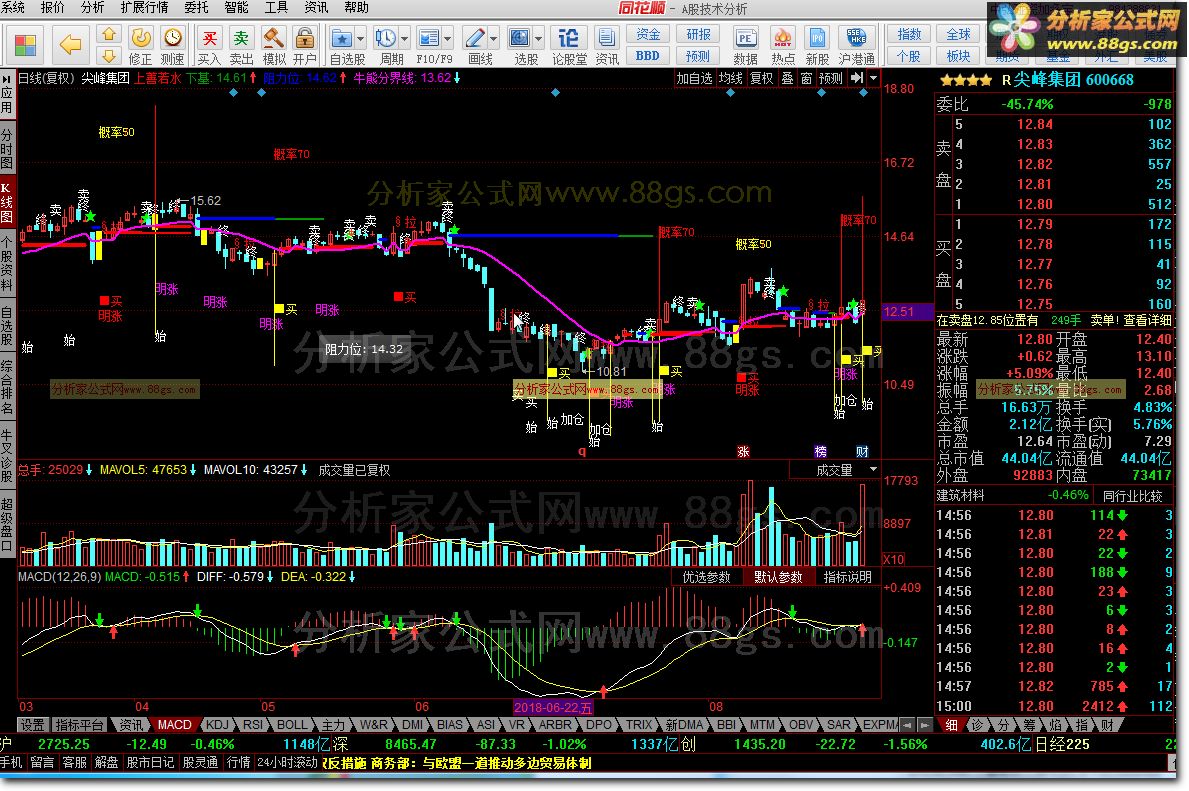The width and height of the screenshot is (1189, 791).
Task: Open 同行业比较 industry comparison link
Action: click(x=1132, y=495)
